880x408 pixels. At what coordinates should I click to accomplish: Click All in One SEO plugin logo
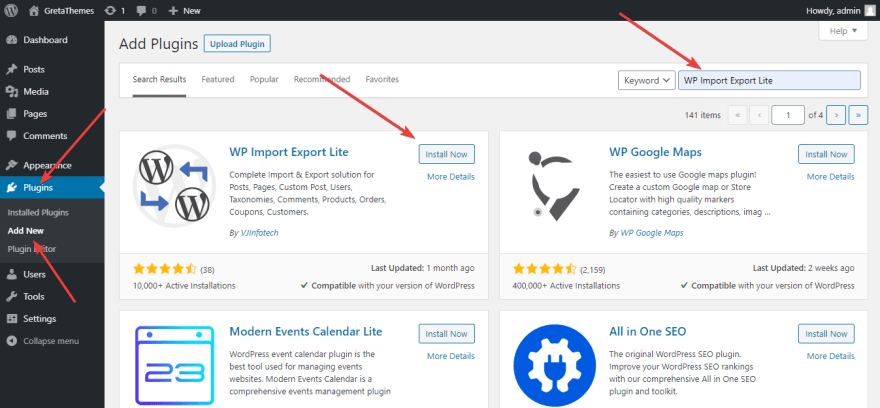point(554,365)
